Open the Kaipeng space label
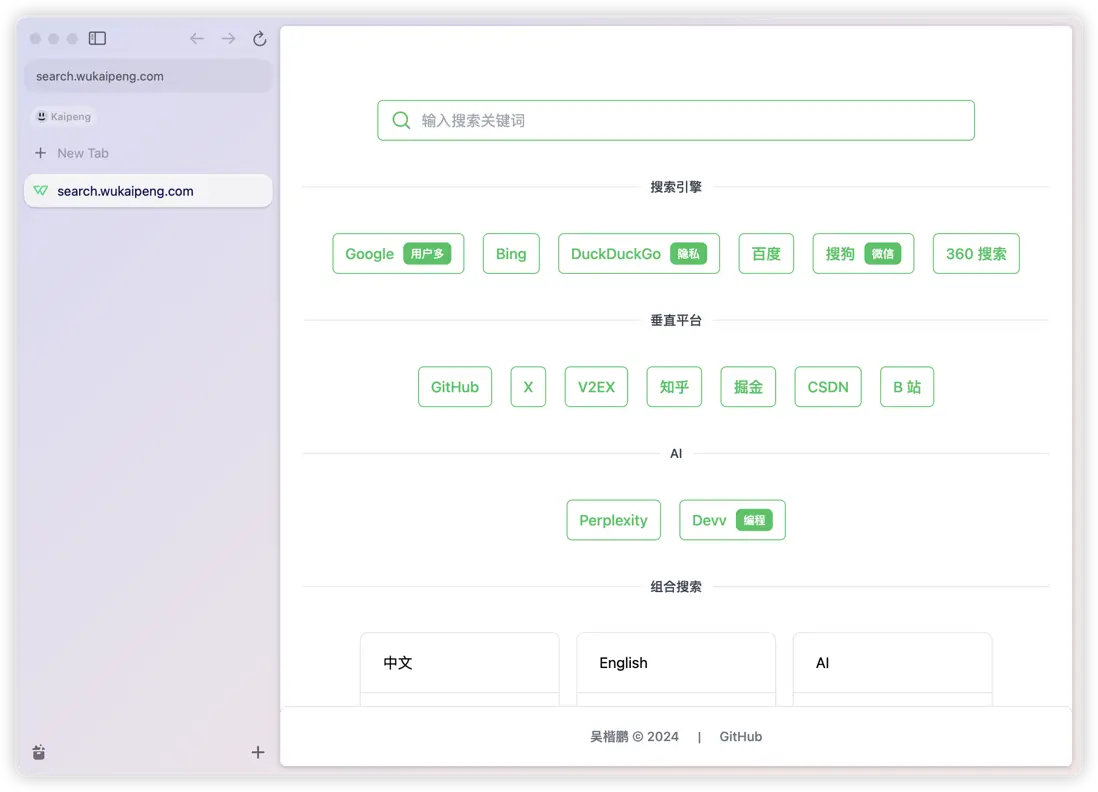 [x=64, y=116]
